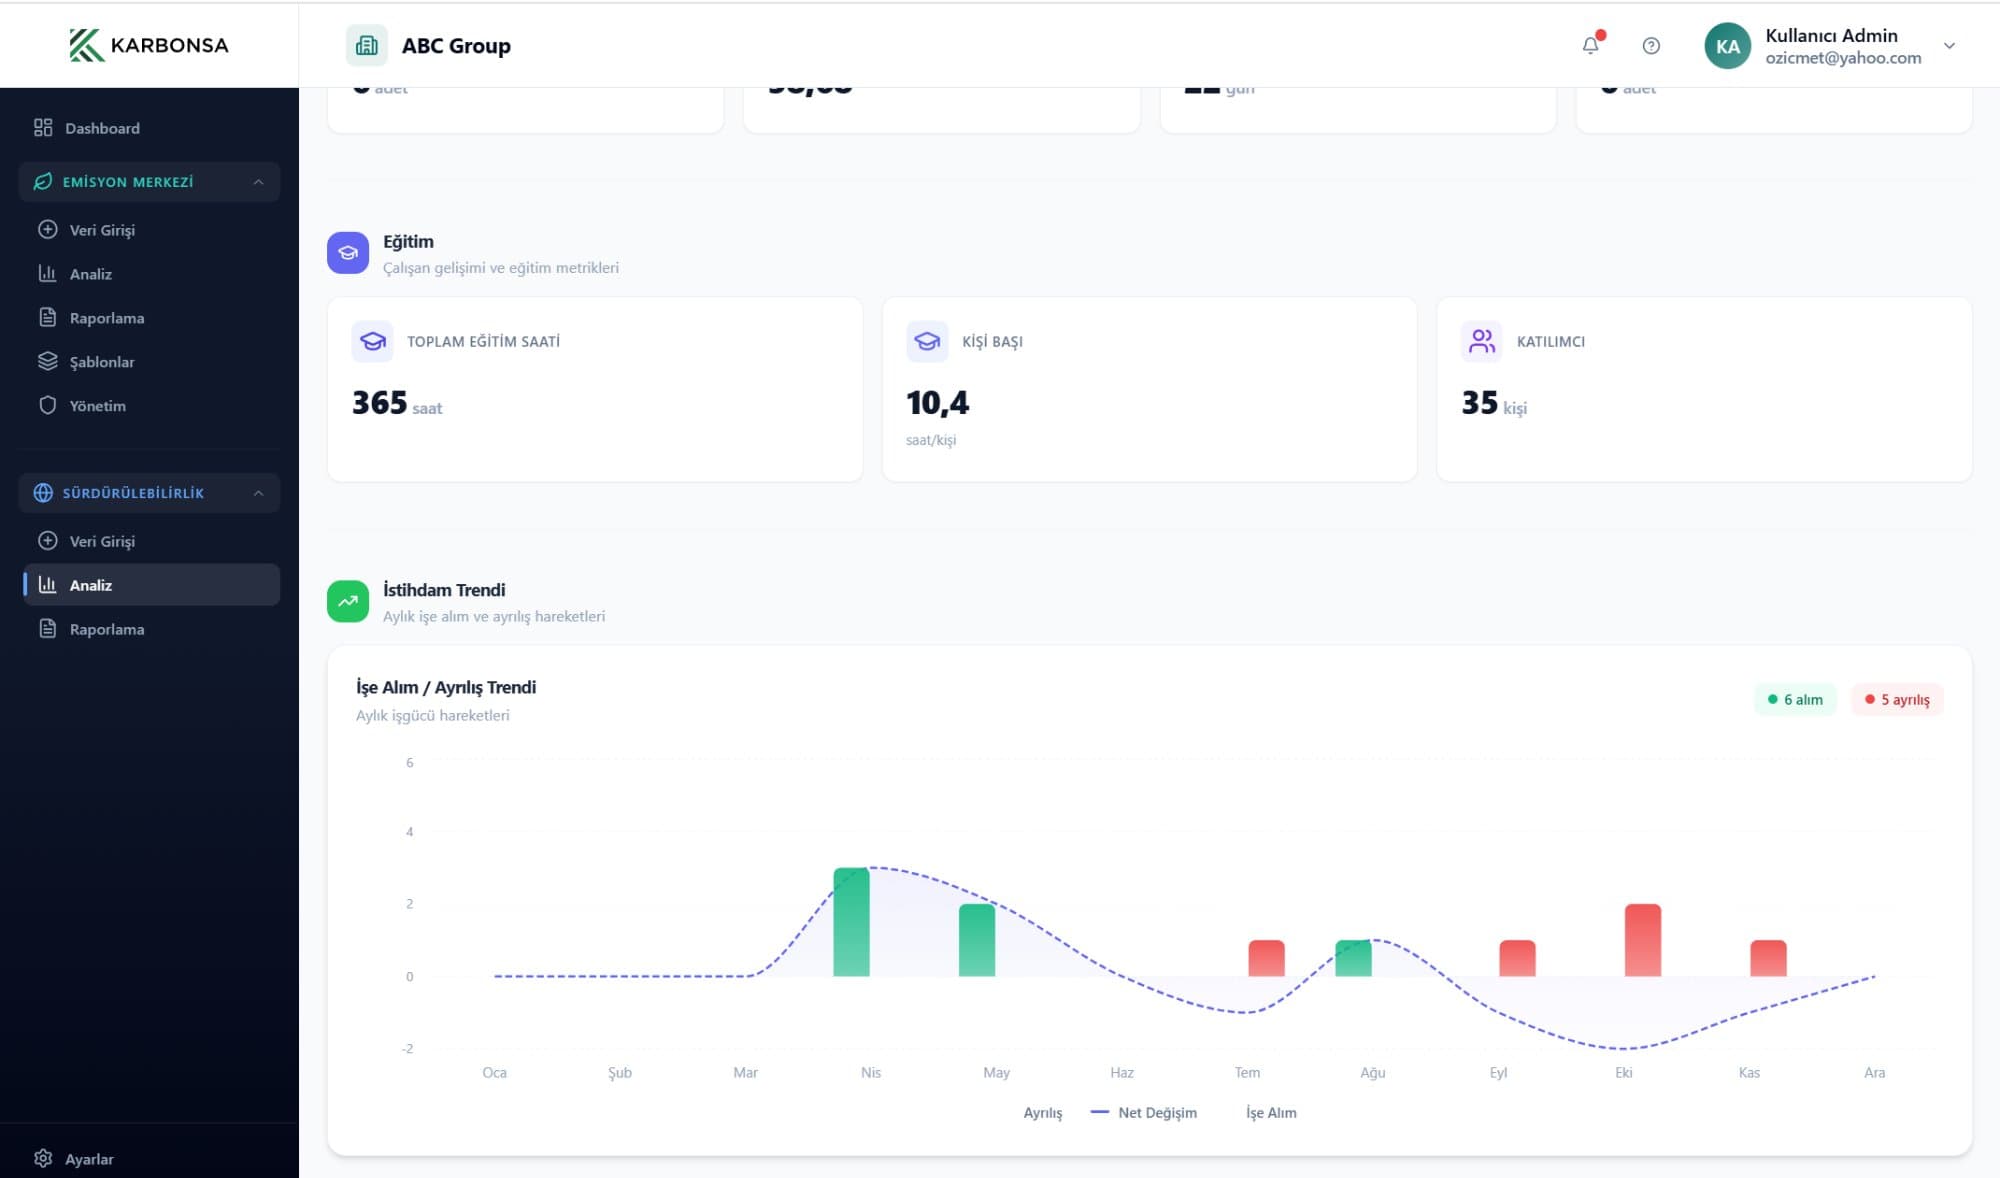Collapse the Emisyon Merkezi section
The height and width of the screenshot is (1178, 2000).
(x=258, y=182)
